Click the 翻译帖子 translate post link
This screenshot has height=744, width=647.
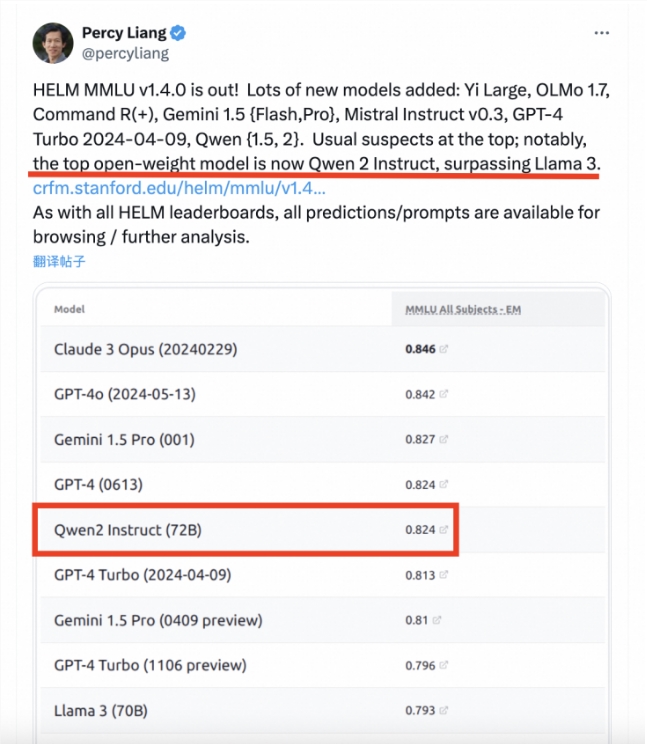(59, 262)
